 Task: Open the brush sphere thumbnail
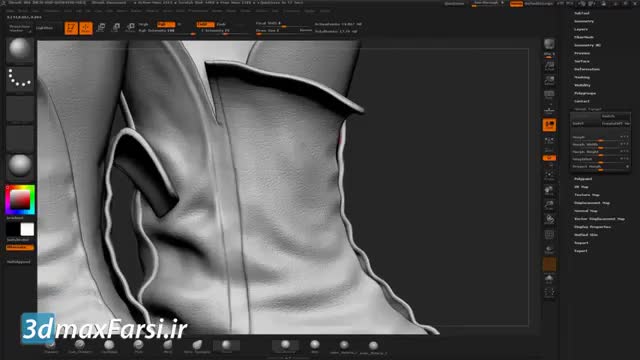point(20,50)
